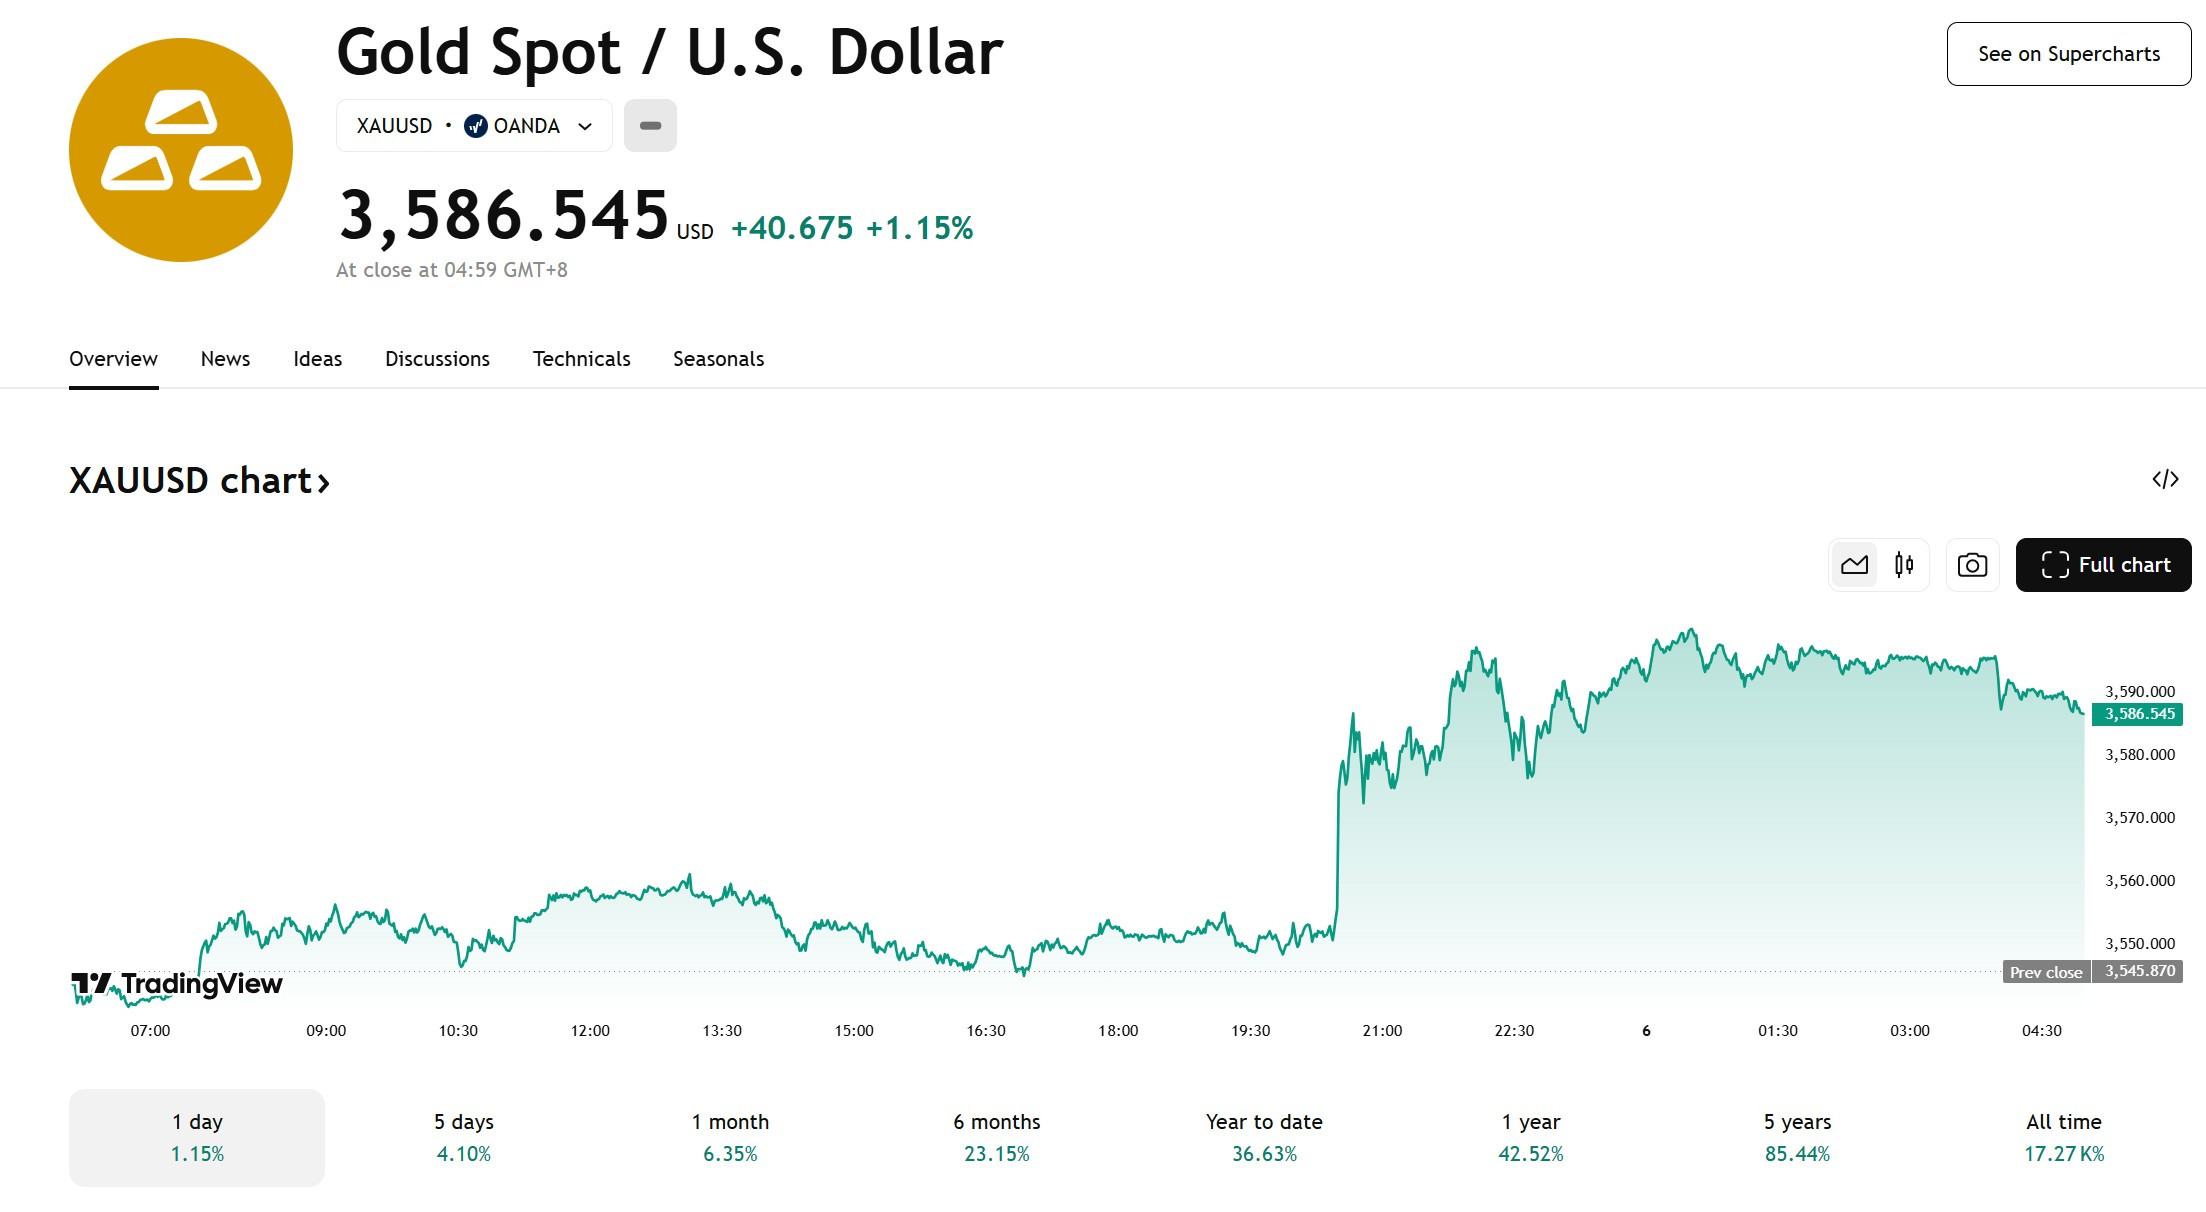Switch to candlestick chart view icon
2206x1212 pixels.
tap(1904, 565)
